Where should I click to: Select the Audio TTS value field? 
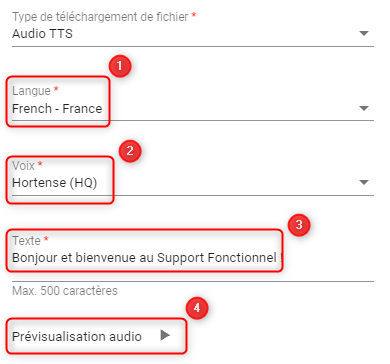[x=193, y=34]
